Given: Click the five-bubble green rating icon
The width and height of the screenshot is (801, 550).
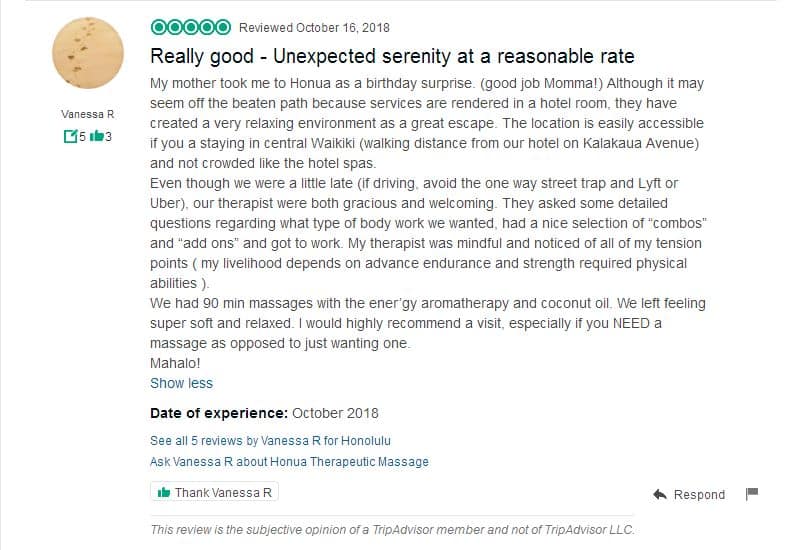Looking at the screenshot, I should click(190, 27).
